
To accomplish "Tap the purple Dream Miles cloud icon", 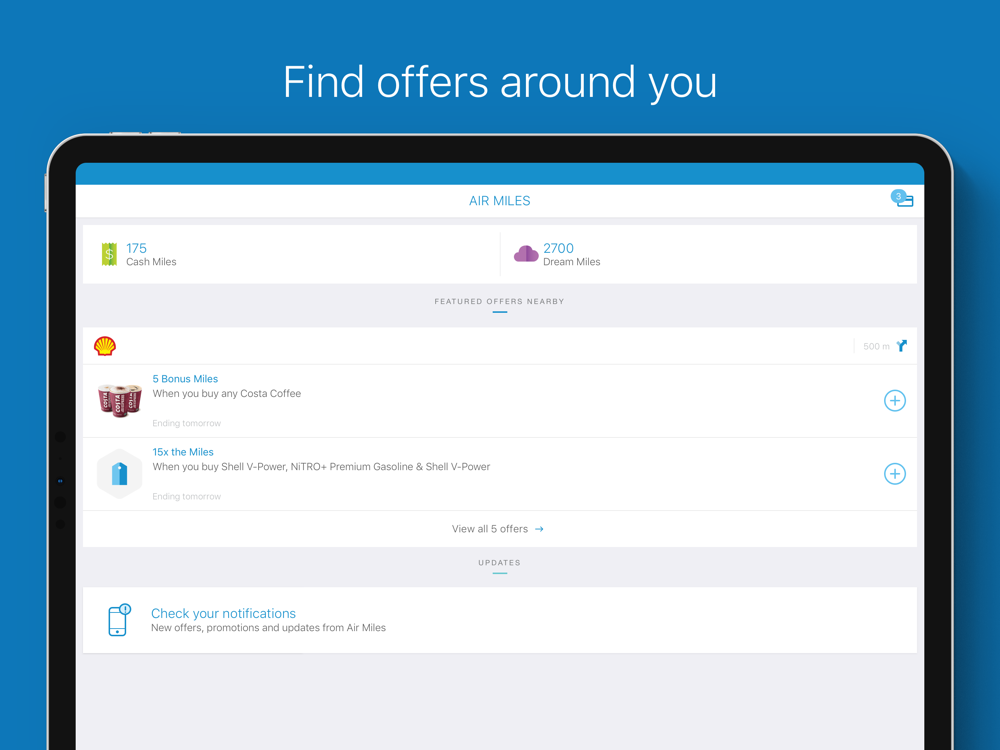I will point(526,254).
